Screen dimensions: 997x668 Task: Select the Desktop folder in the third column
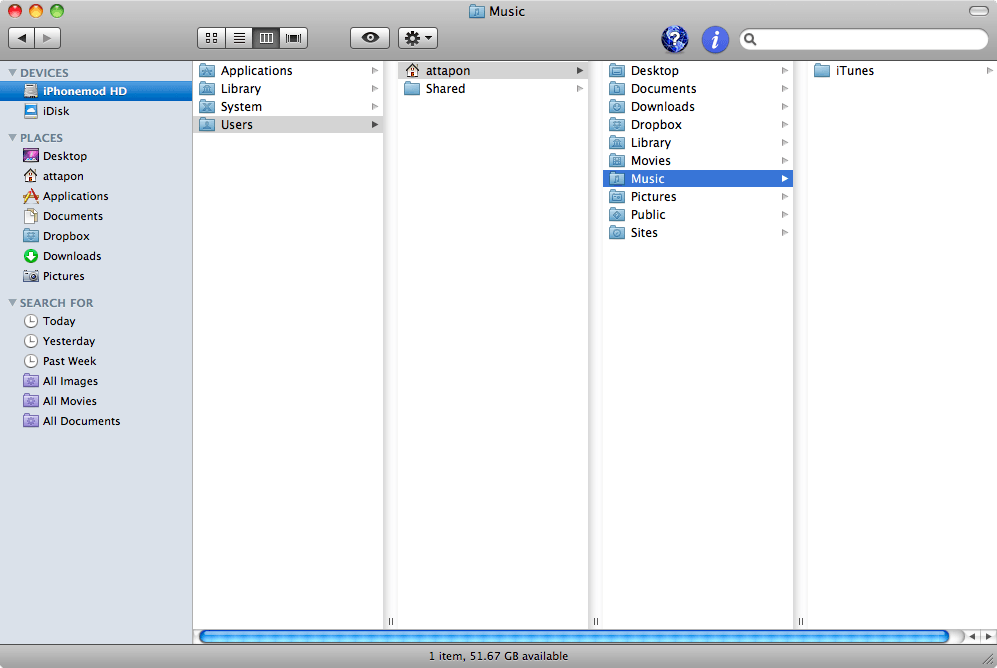[x=698, y=71]
